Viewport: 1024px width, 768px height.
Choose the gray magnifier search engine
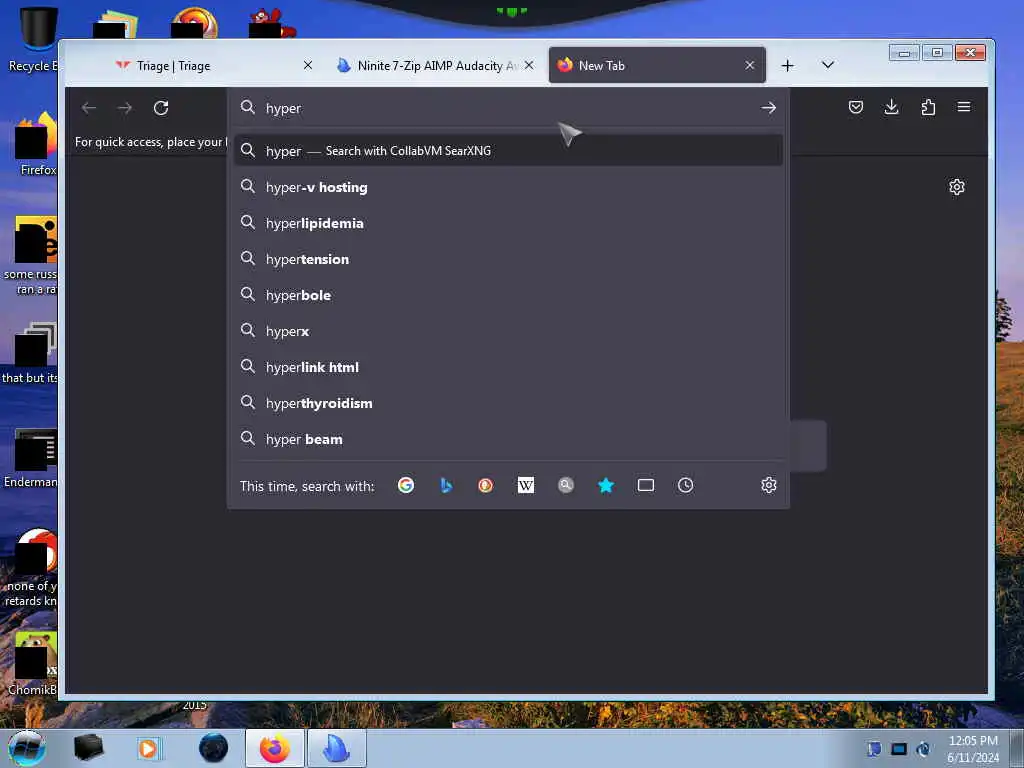click(x=566, y=485)
